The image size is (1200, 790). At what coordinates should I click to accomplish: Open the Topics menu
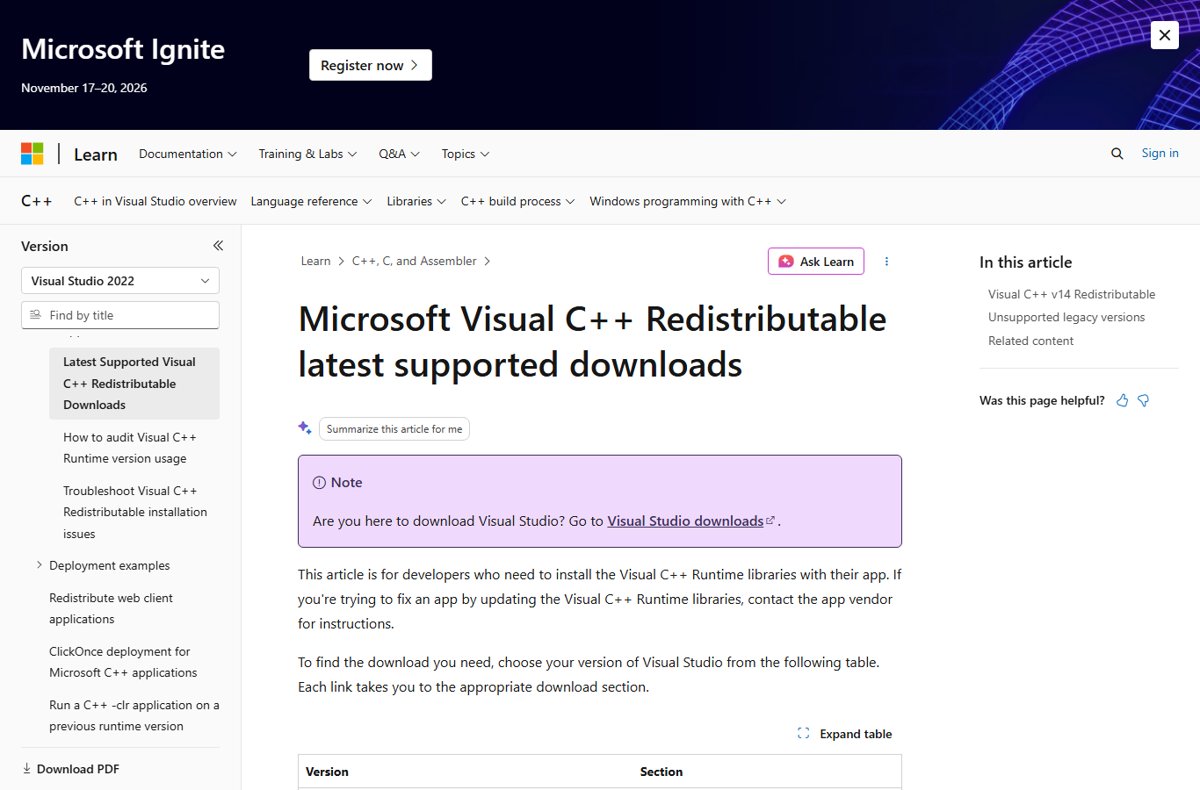465,154
